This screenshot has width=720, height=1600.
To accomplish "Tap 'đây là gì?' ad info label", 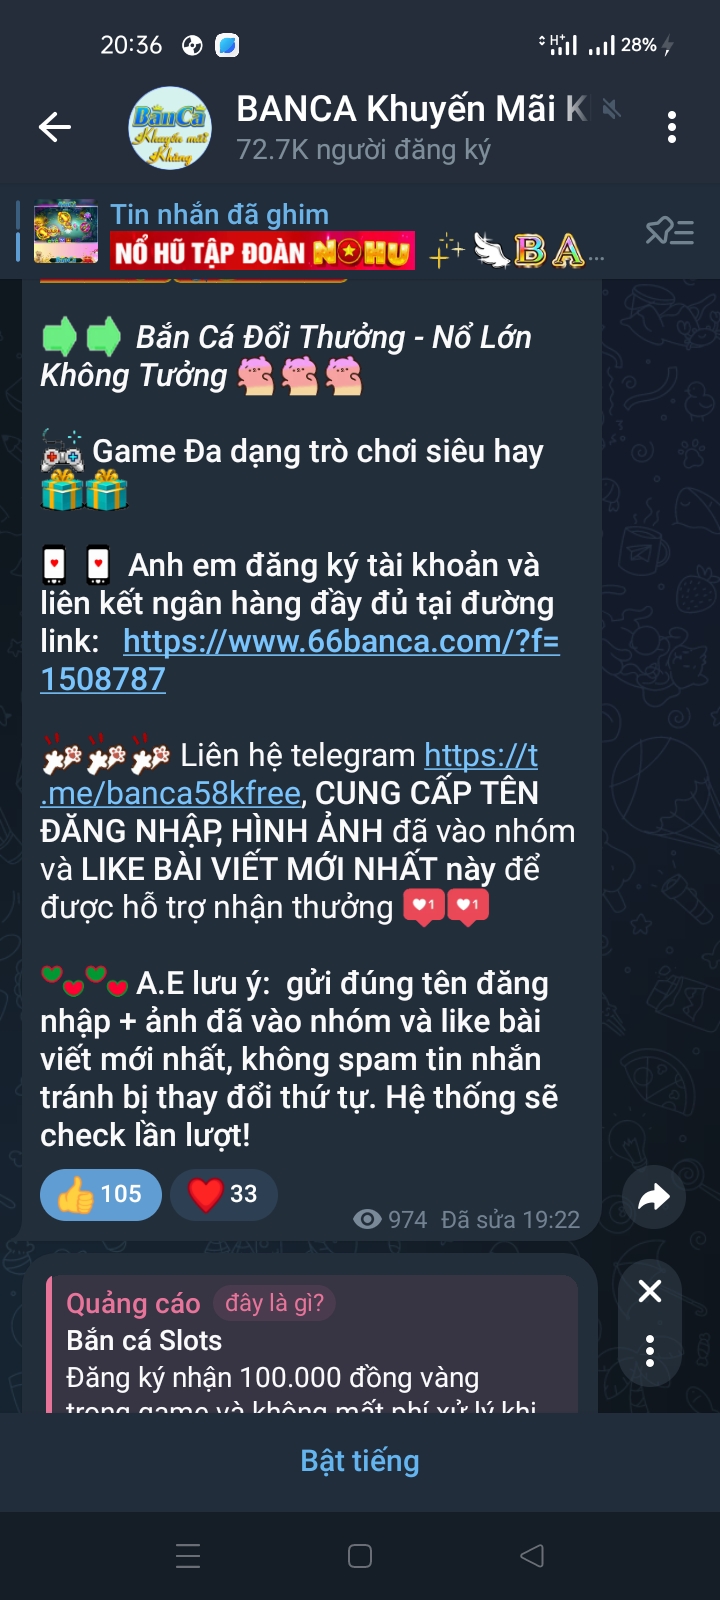I will coord(274,1303).
